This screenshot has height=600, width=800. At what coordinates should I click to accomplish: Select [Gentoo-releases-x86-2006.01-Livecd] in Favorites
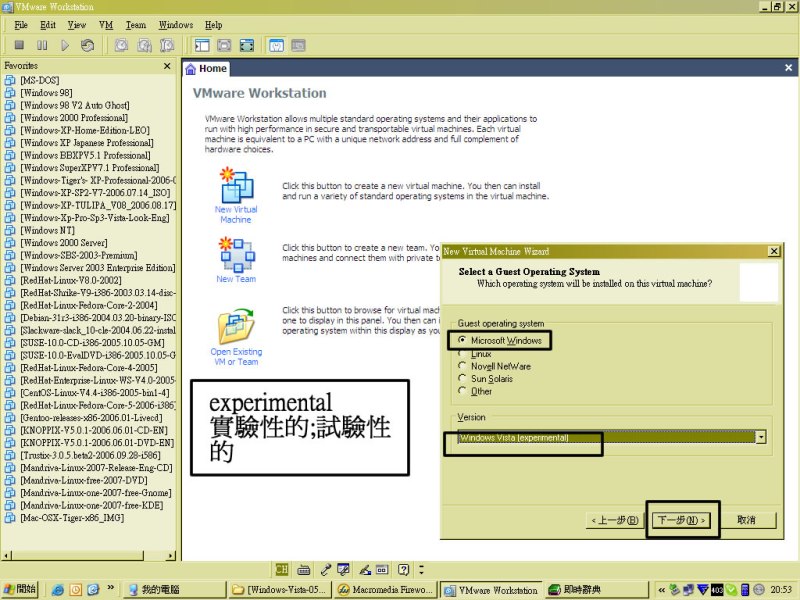click(91, 418)
